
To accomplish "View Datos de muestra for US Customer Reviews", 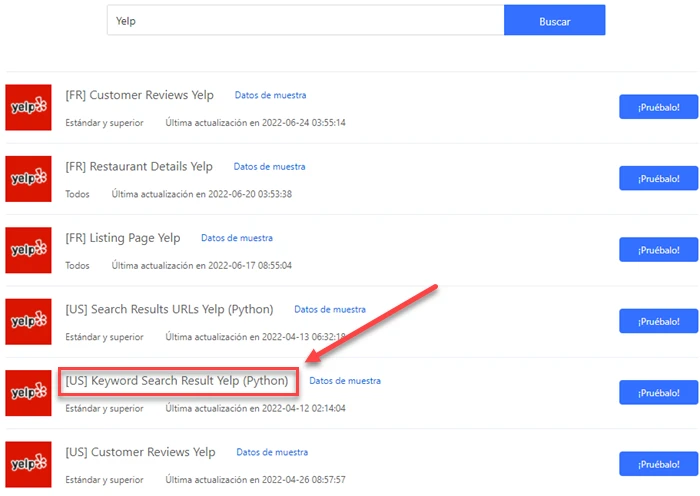I will (x=272, y=452).
